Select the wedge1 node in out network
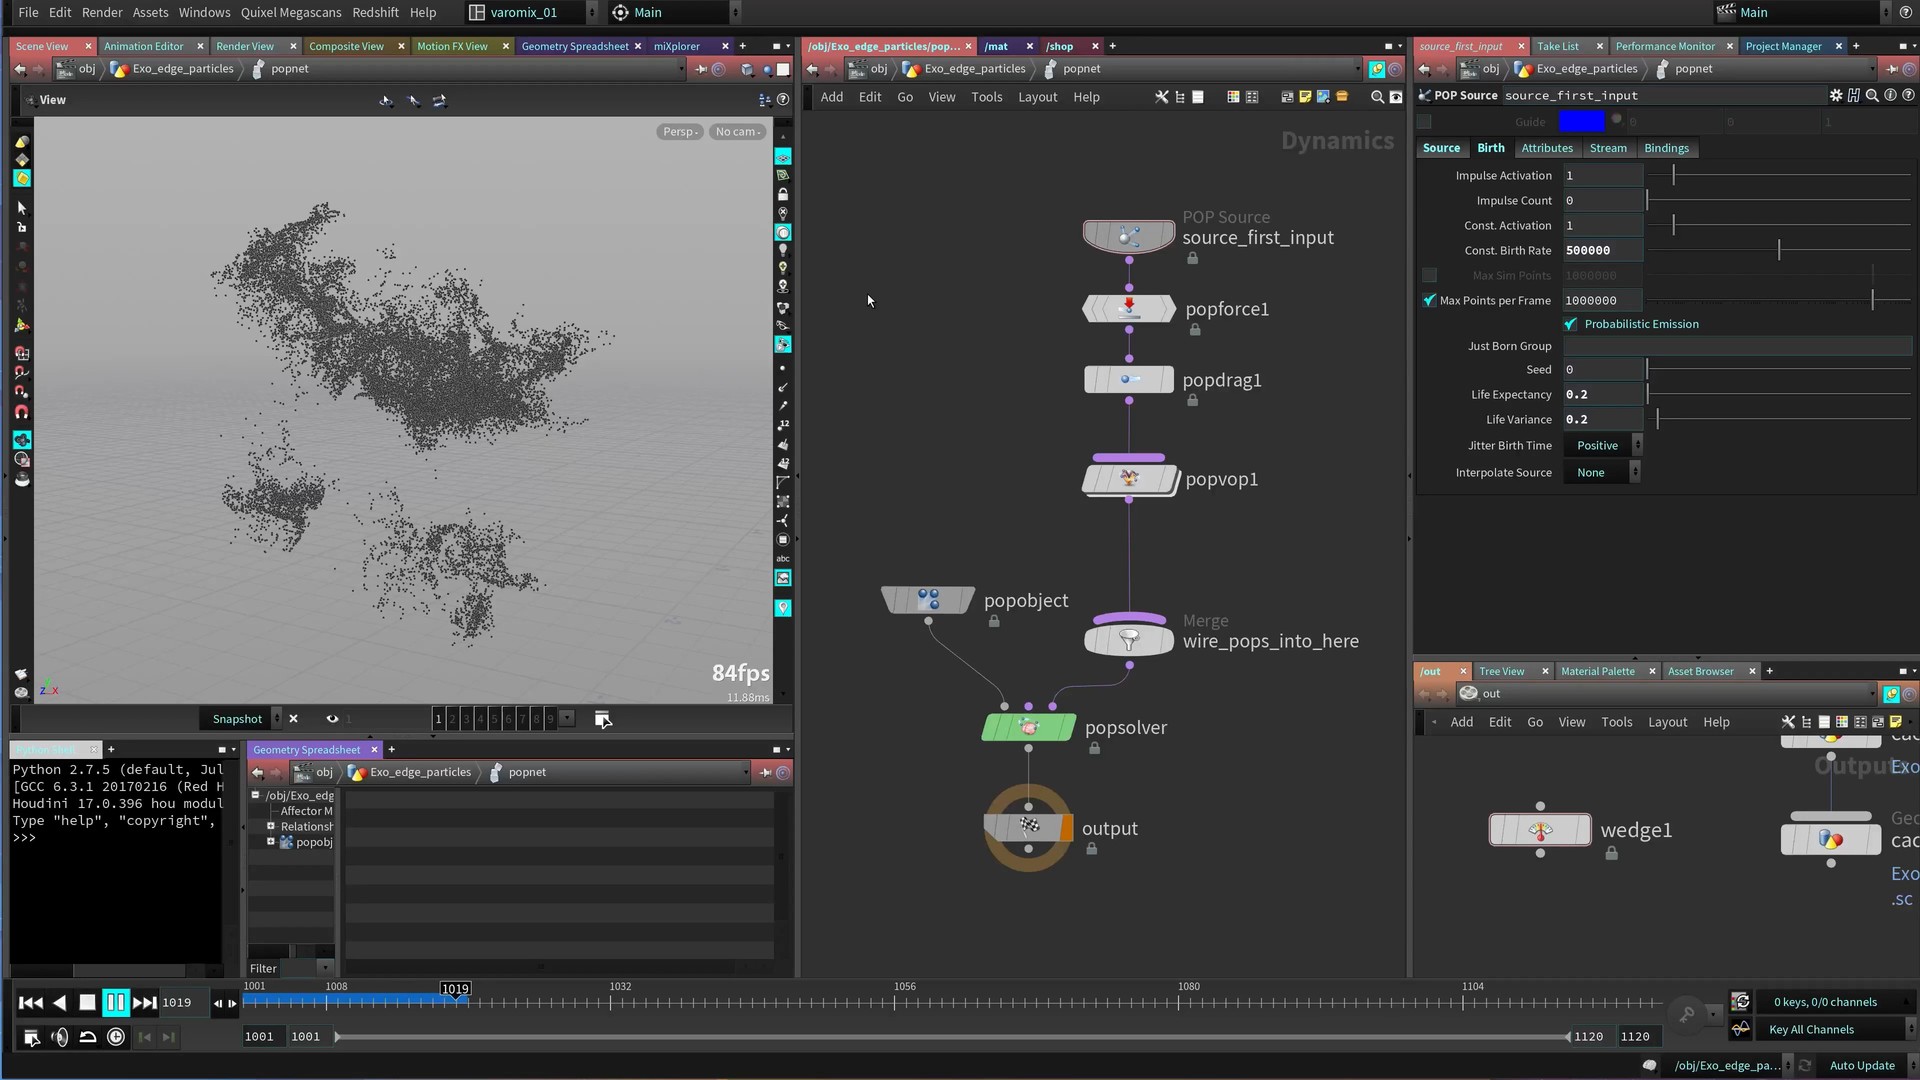The image size is (1920, 1080). (1540, 830)
